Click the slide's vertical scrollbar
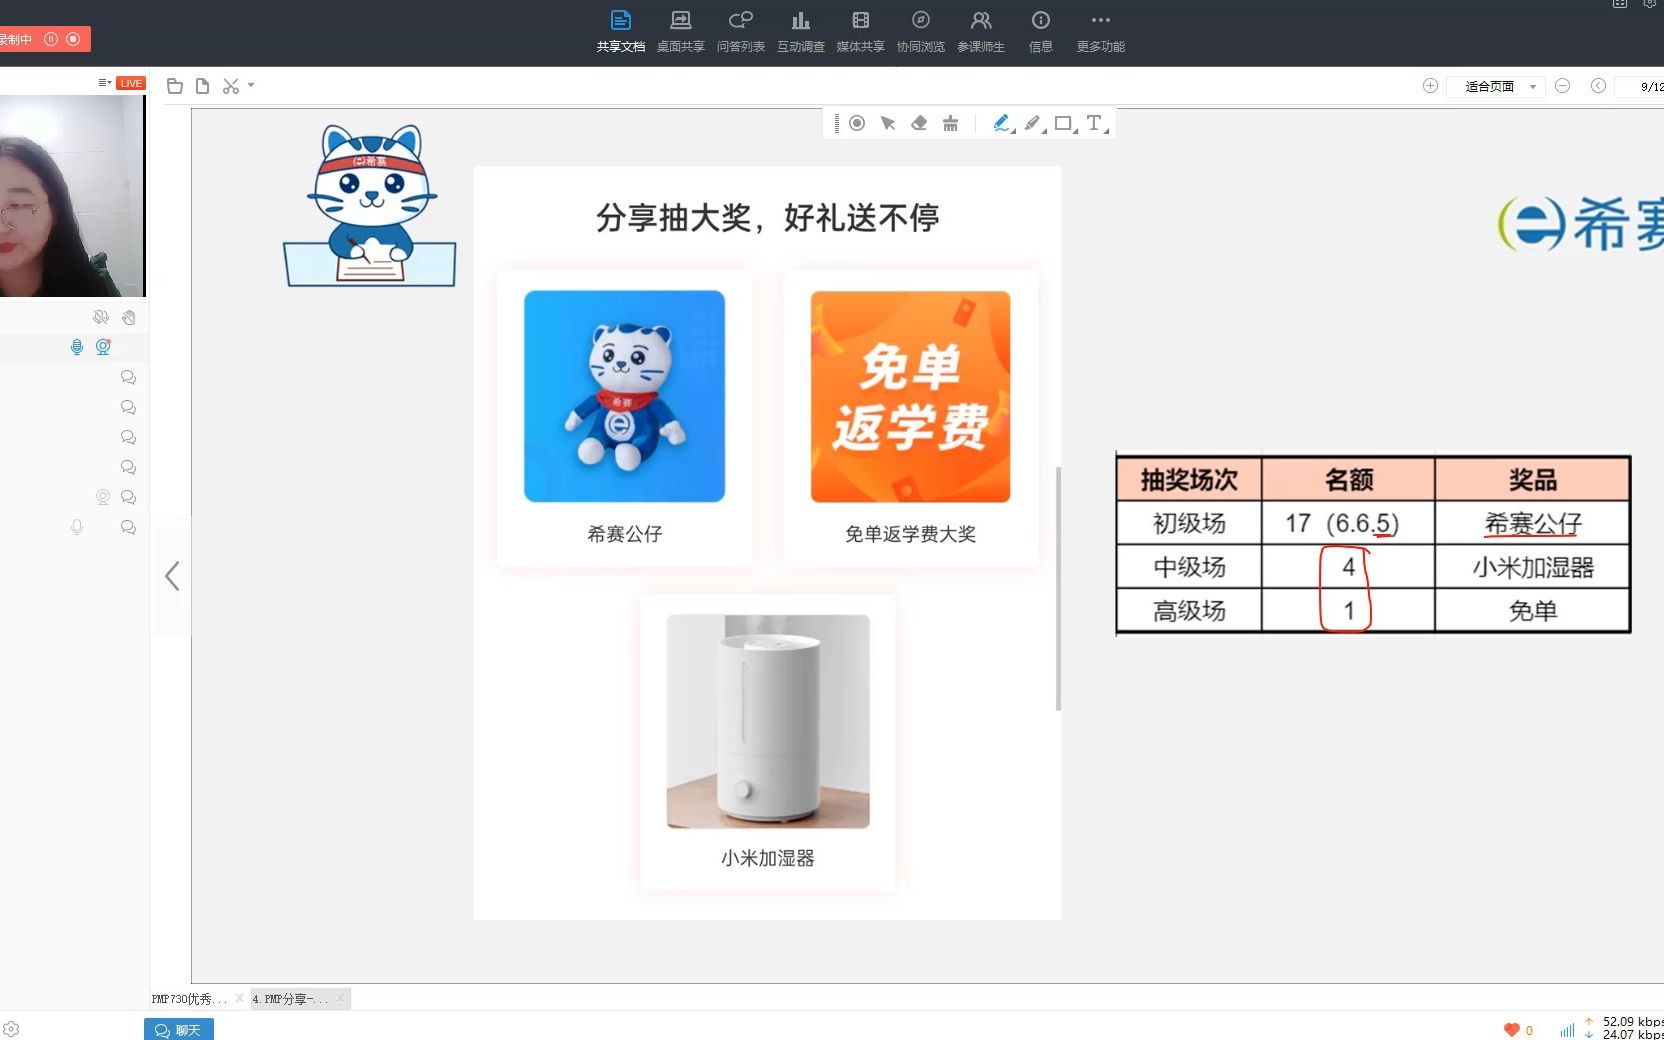Screen dimensions: 1664x1040 (x=1058, y=588)
